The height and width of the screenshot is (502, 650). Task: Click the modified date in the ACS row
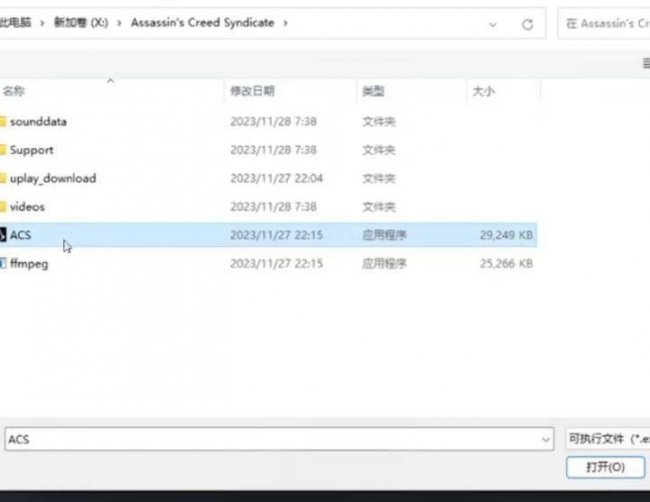(276, 235)
